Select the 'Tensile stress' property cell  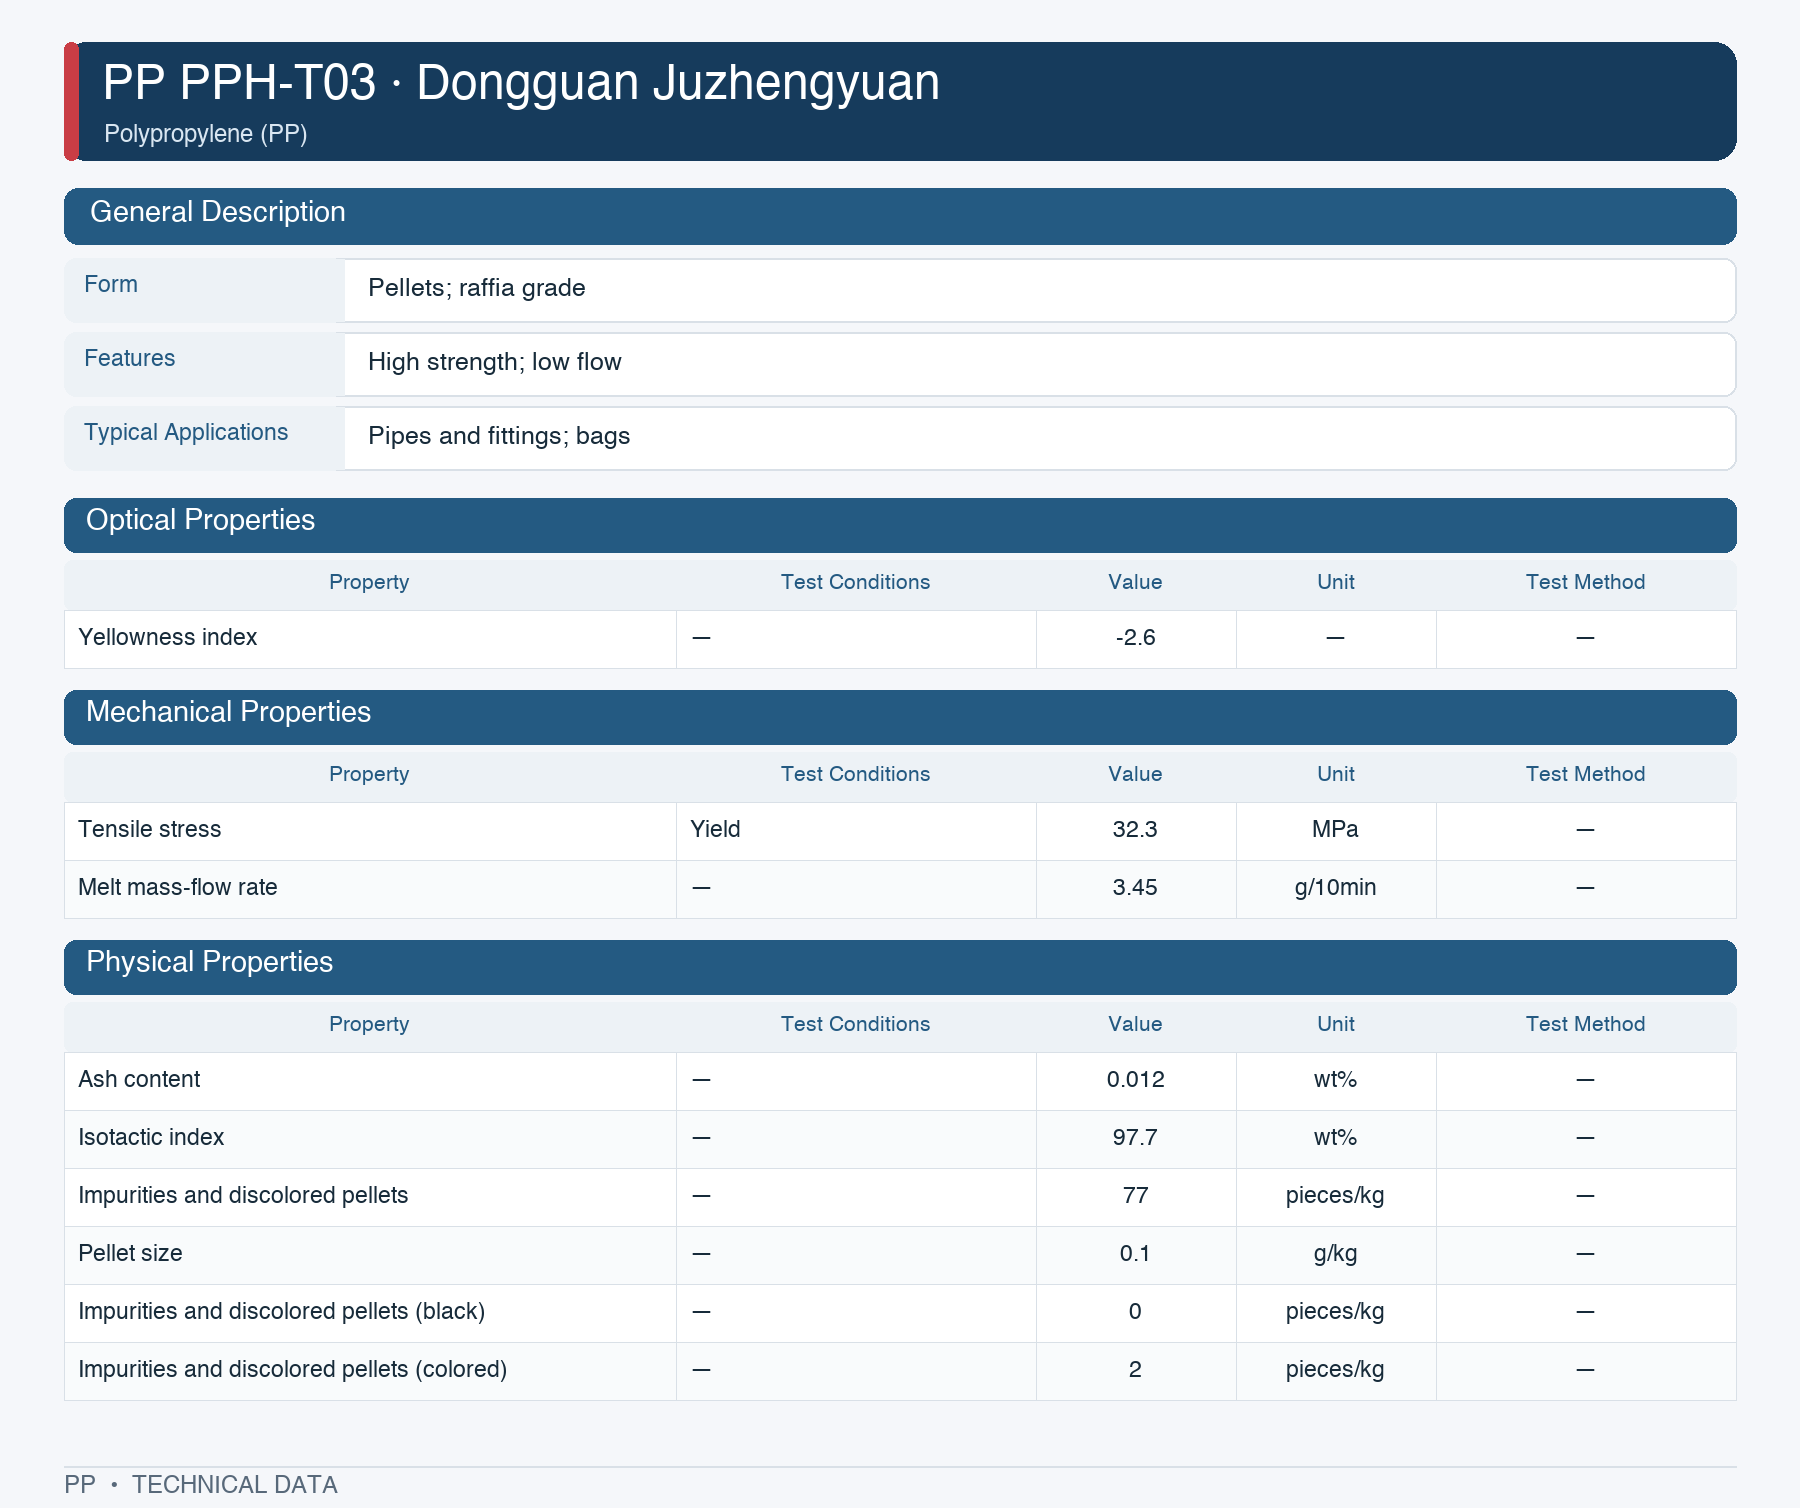pos(370,831)
